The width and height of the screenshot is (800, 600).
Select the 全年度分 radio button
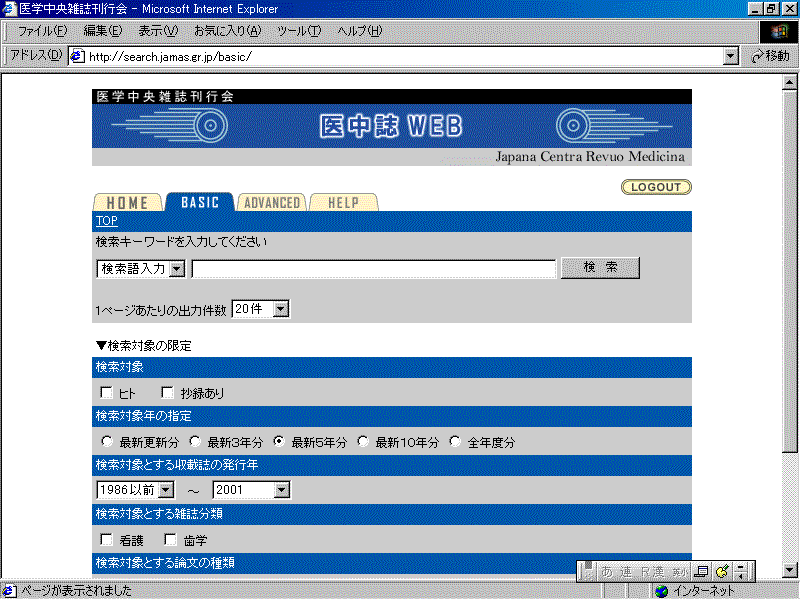(455, 441)
